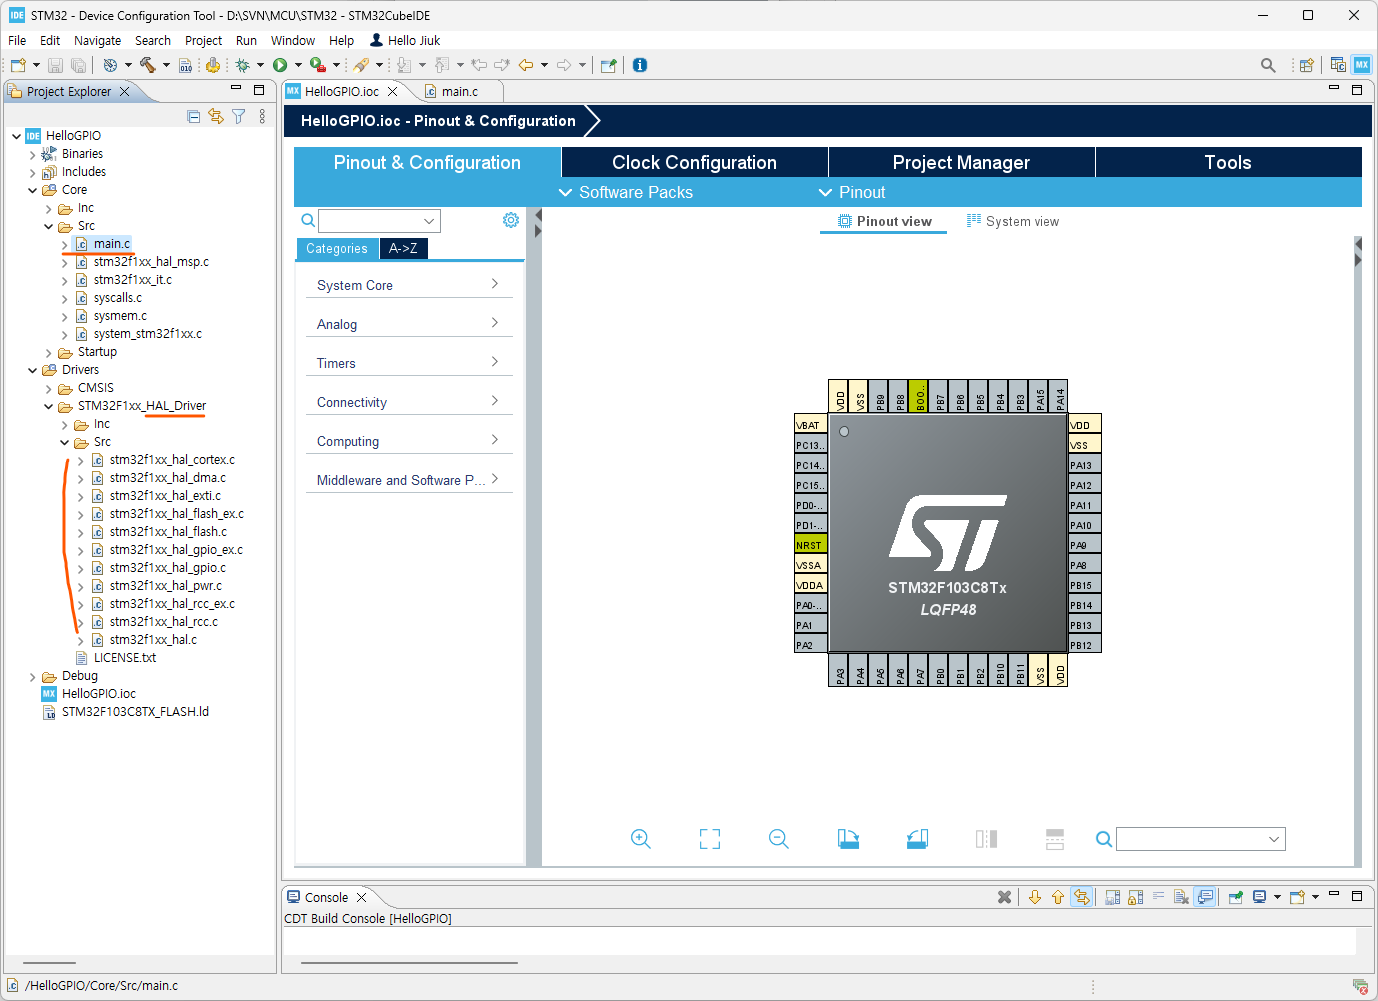Viewport: 1378px width, 1001px height.
Task: Expand the Includes node
Action: click(32, 172)
